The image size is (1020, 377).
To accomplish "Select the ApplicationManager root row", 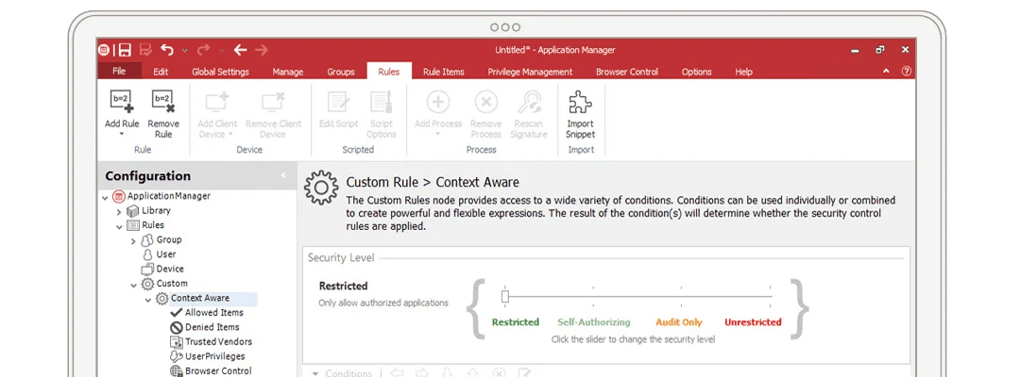I will click(161, 196).
